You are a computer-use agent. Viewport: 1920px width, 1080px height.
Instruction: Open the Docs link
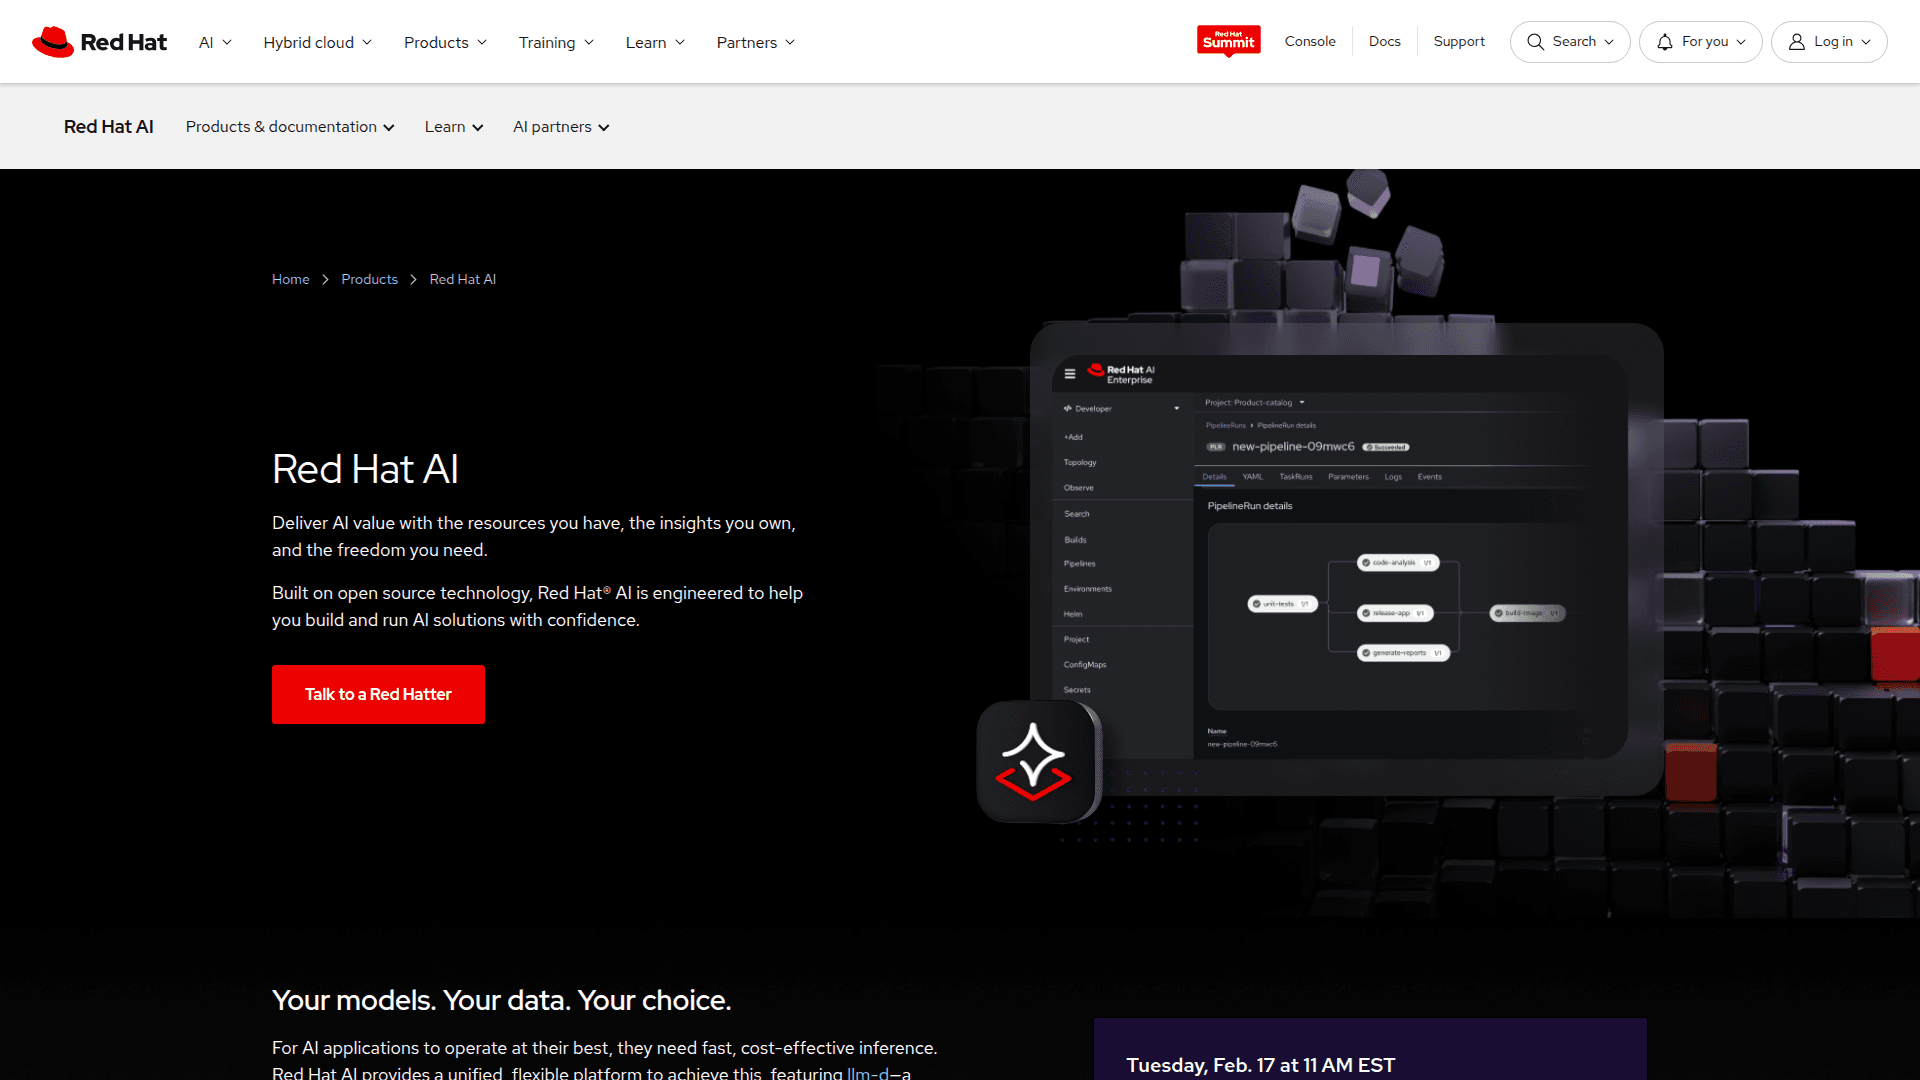click(1384, 41)
